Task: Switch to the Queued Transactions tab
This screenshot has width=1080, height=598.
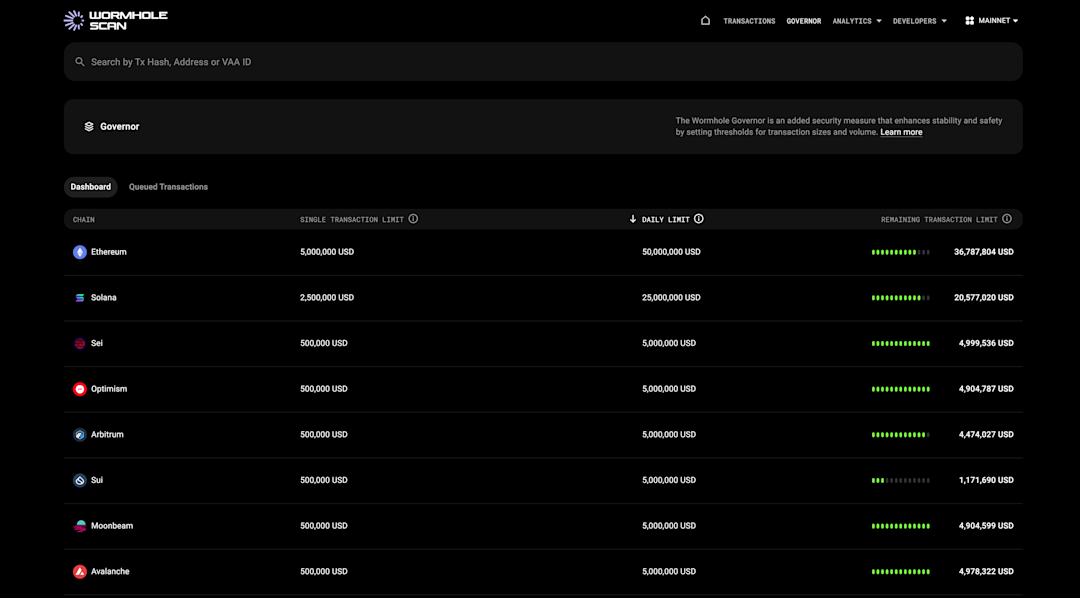Action: coord(168,187)
